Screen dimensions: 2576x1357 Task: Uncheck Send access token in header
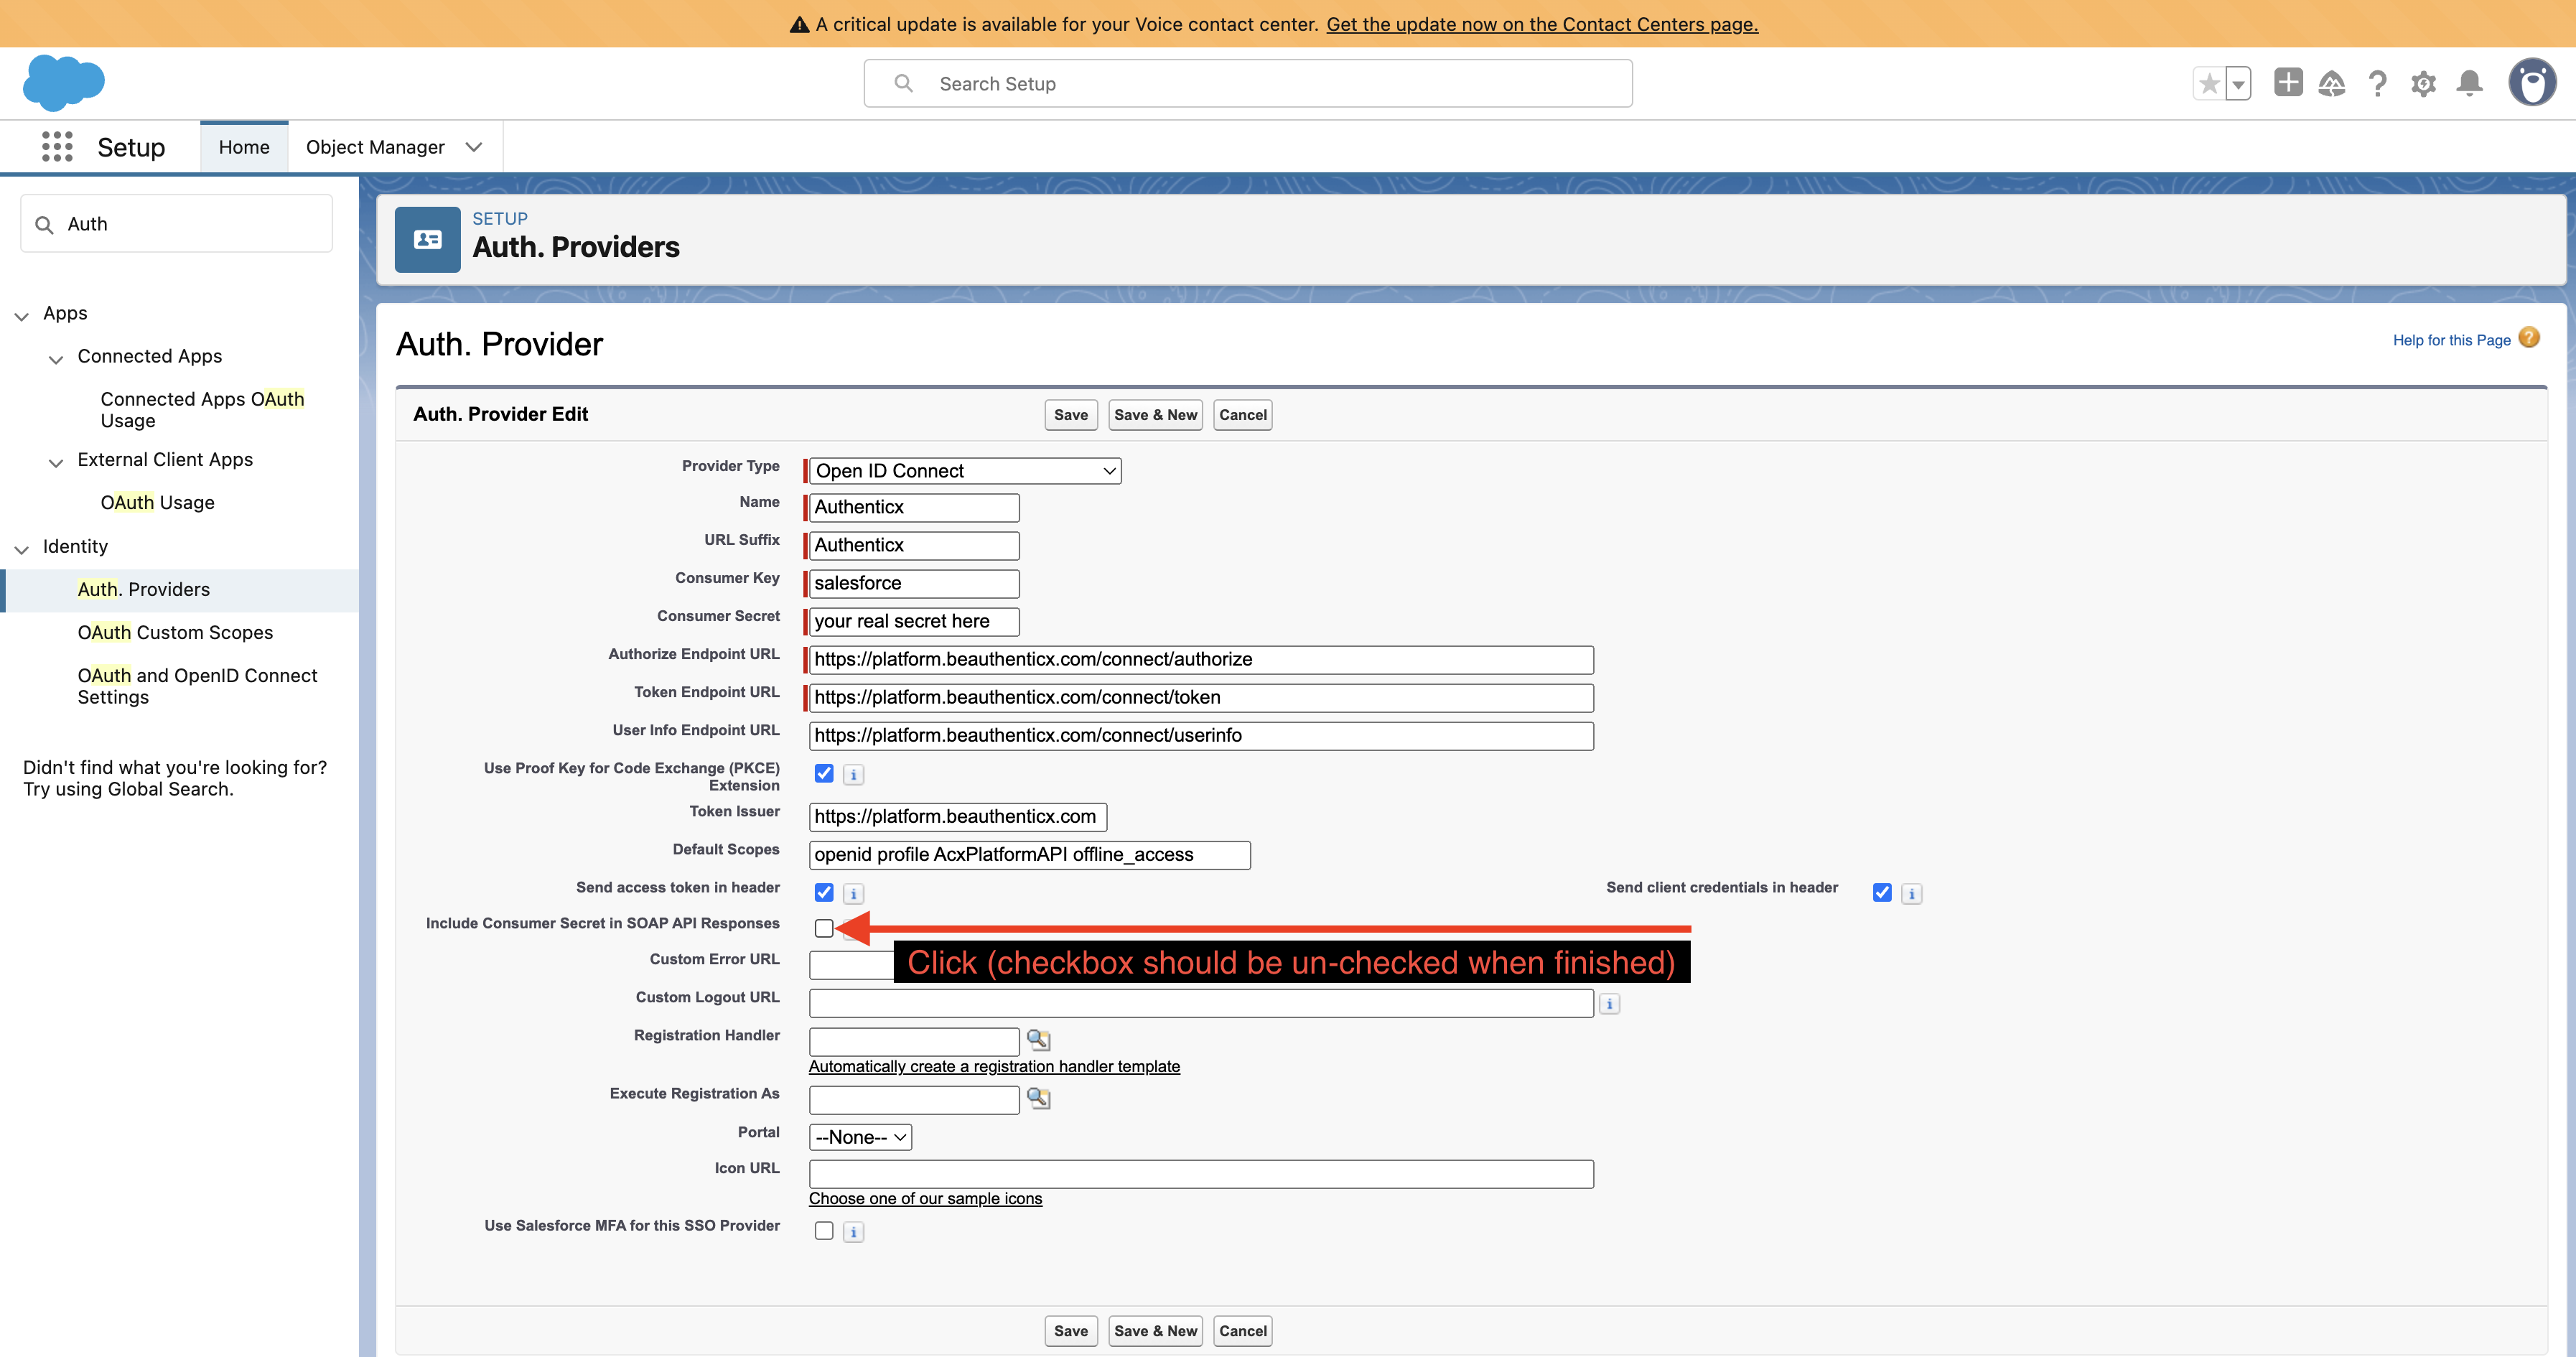coord(824,893)
